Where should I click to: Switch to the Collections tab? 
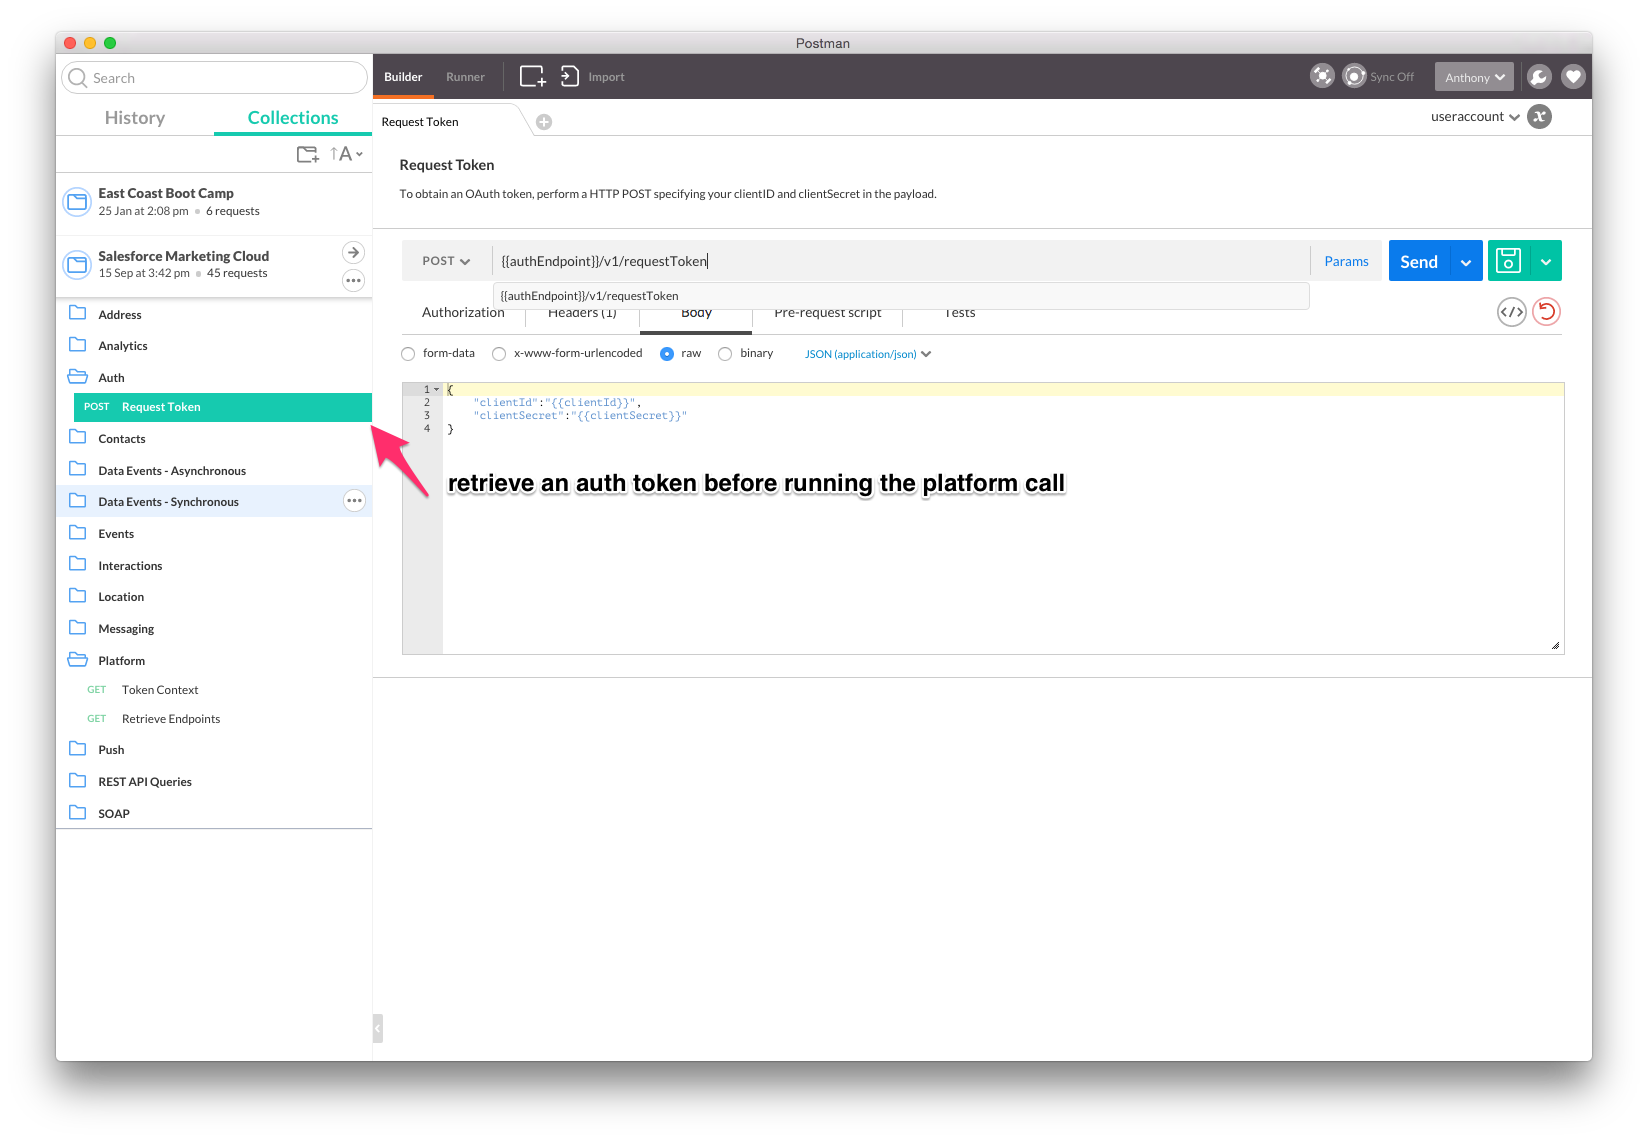293,118
